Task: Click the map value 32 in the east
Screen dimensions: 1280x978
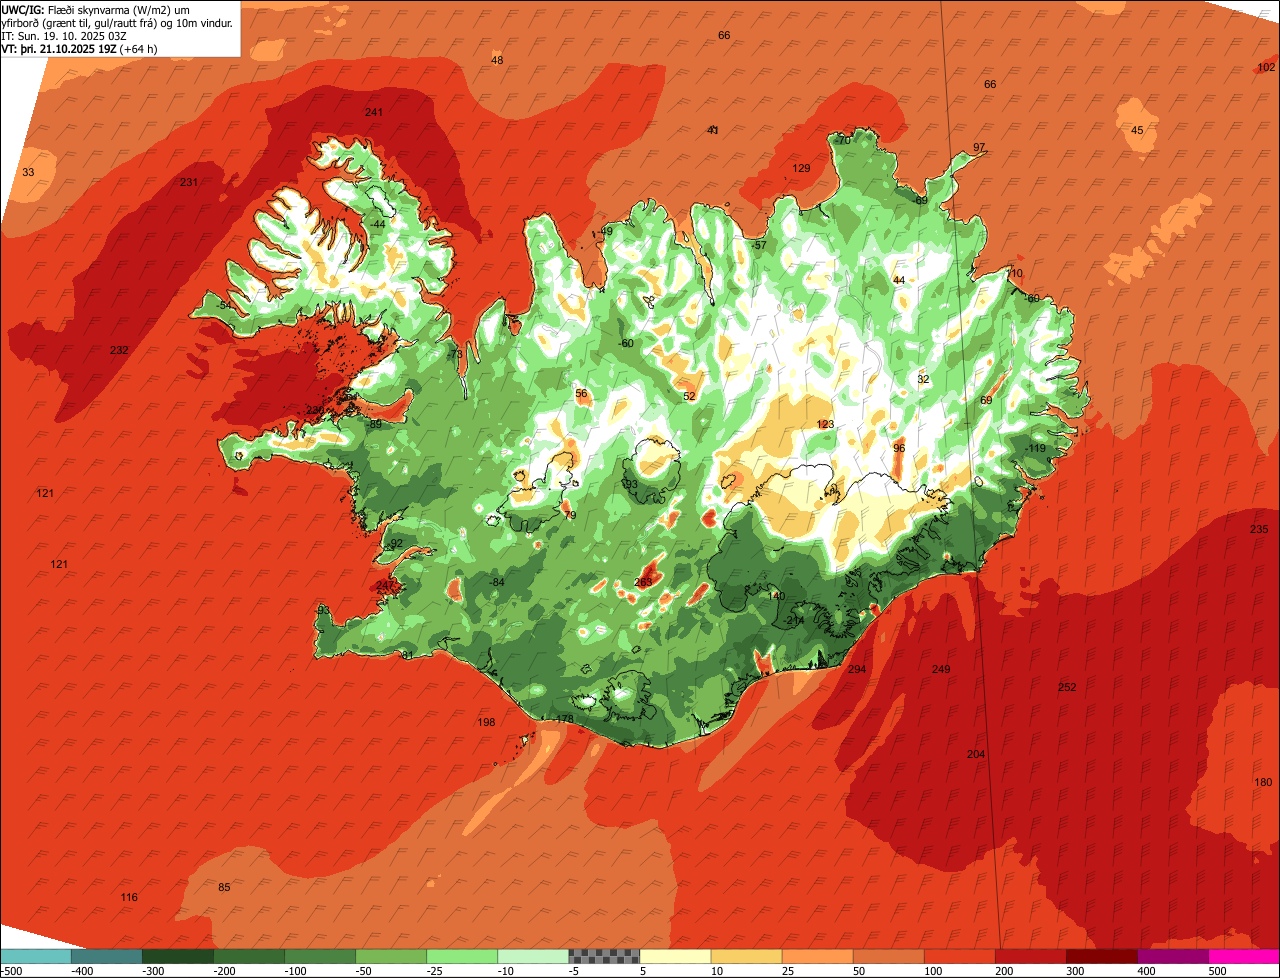Action: [x=923, y=379]
